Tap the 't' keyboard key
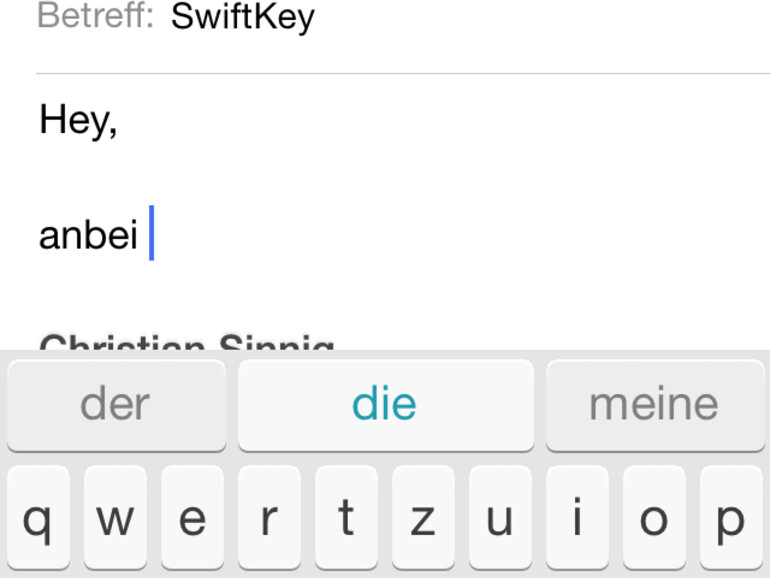The height and width of the screenshot is (578, 770). (x=346, y=520)
